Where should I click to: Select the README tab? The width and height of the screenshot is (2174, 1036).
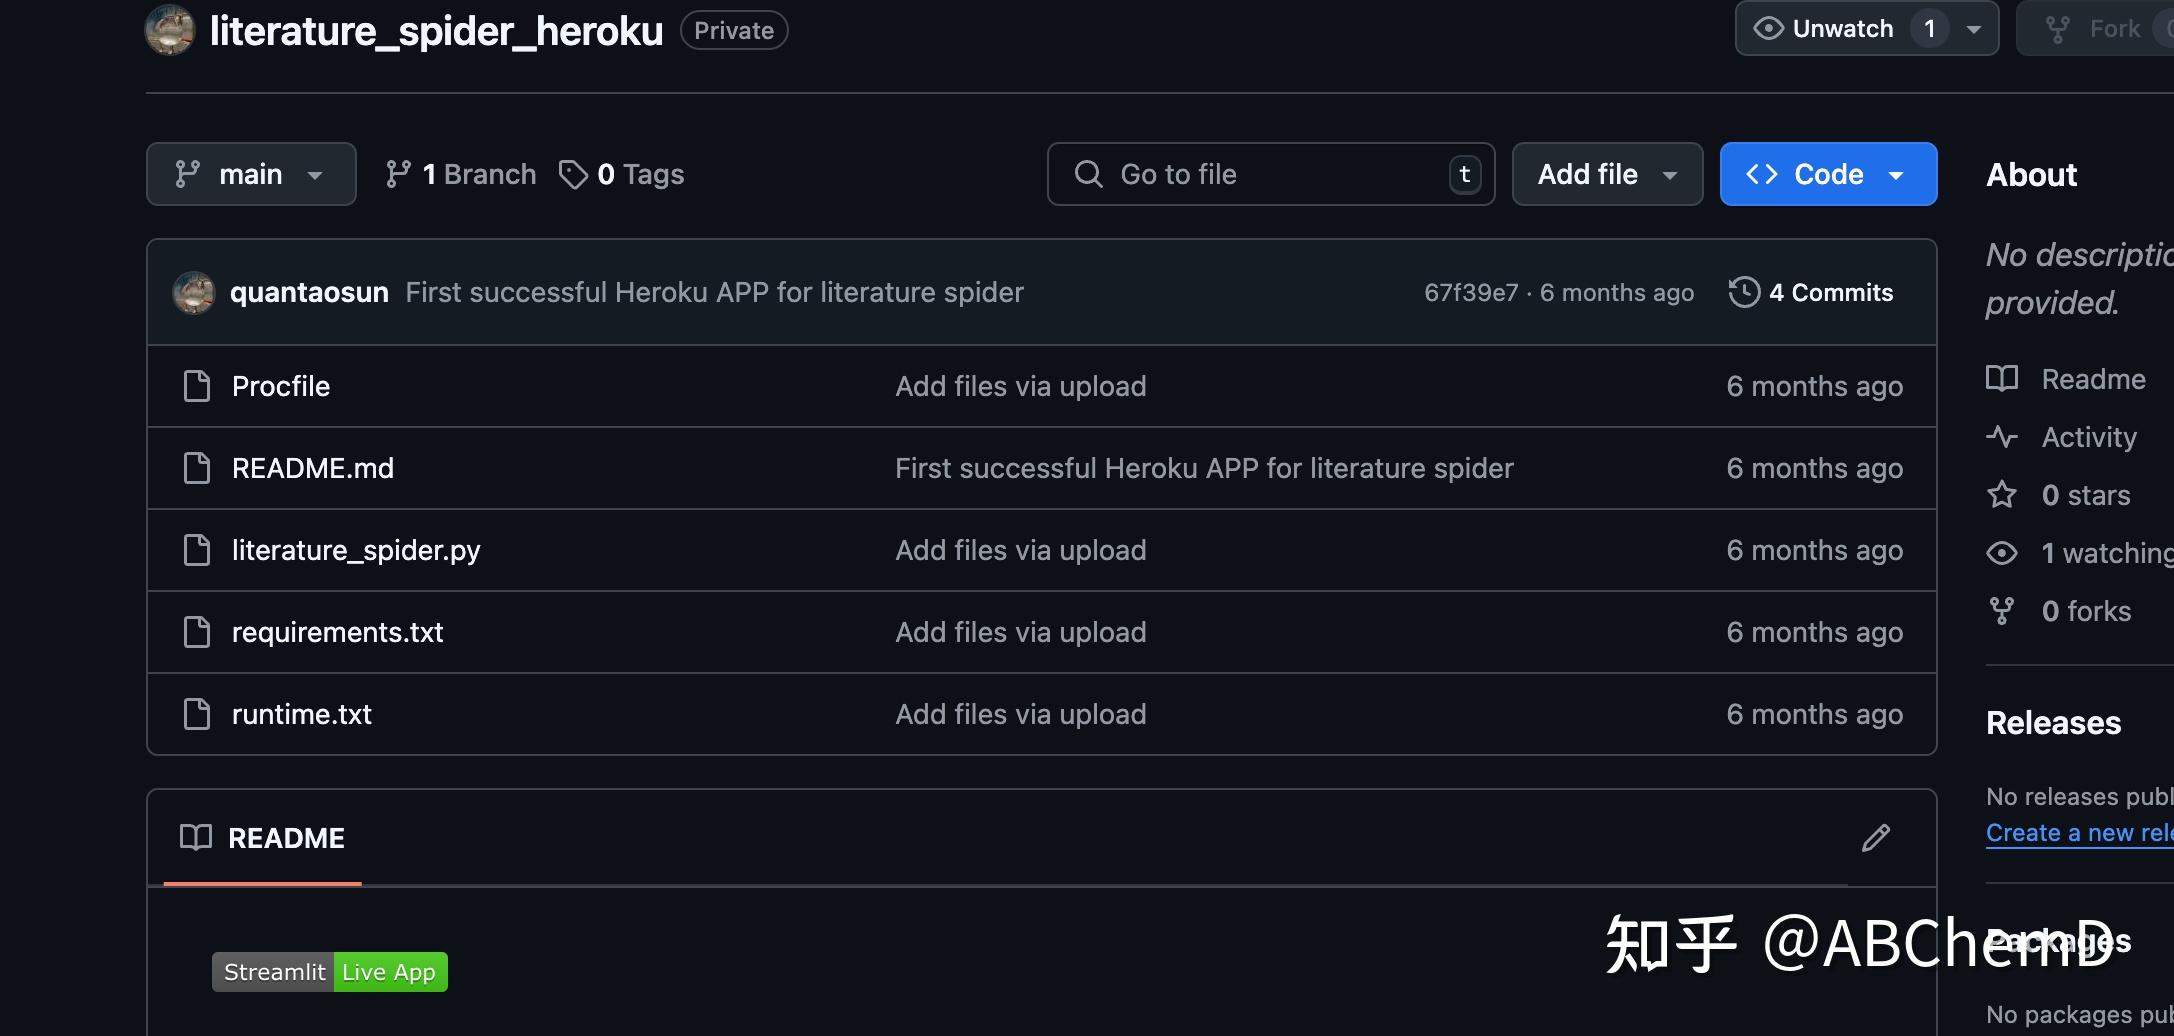[263, 838]
